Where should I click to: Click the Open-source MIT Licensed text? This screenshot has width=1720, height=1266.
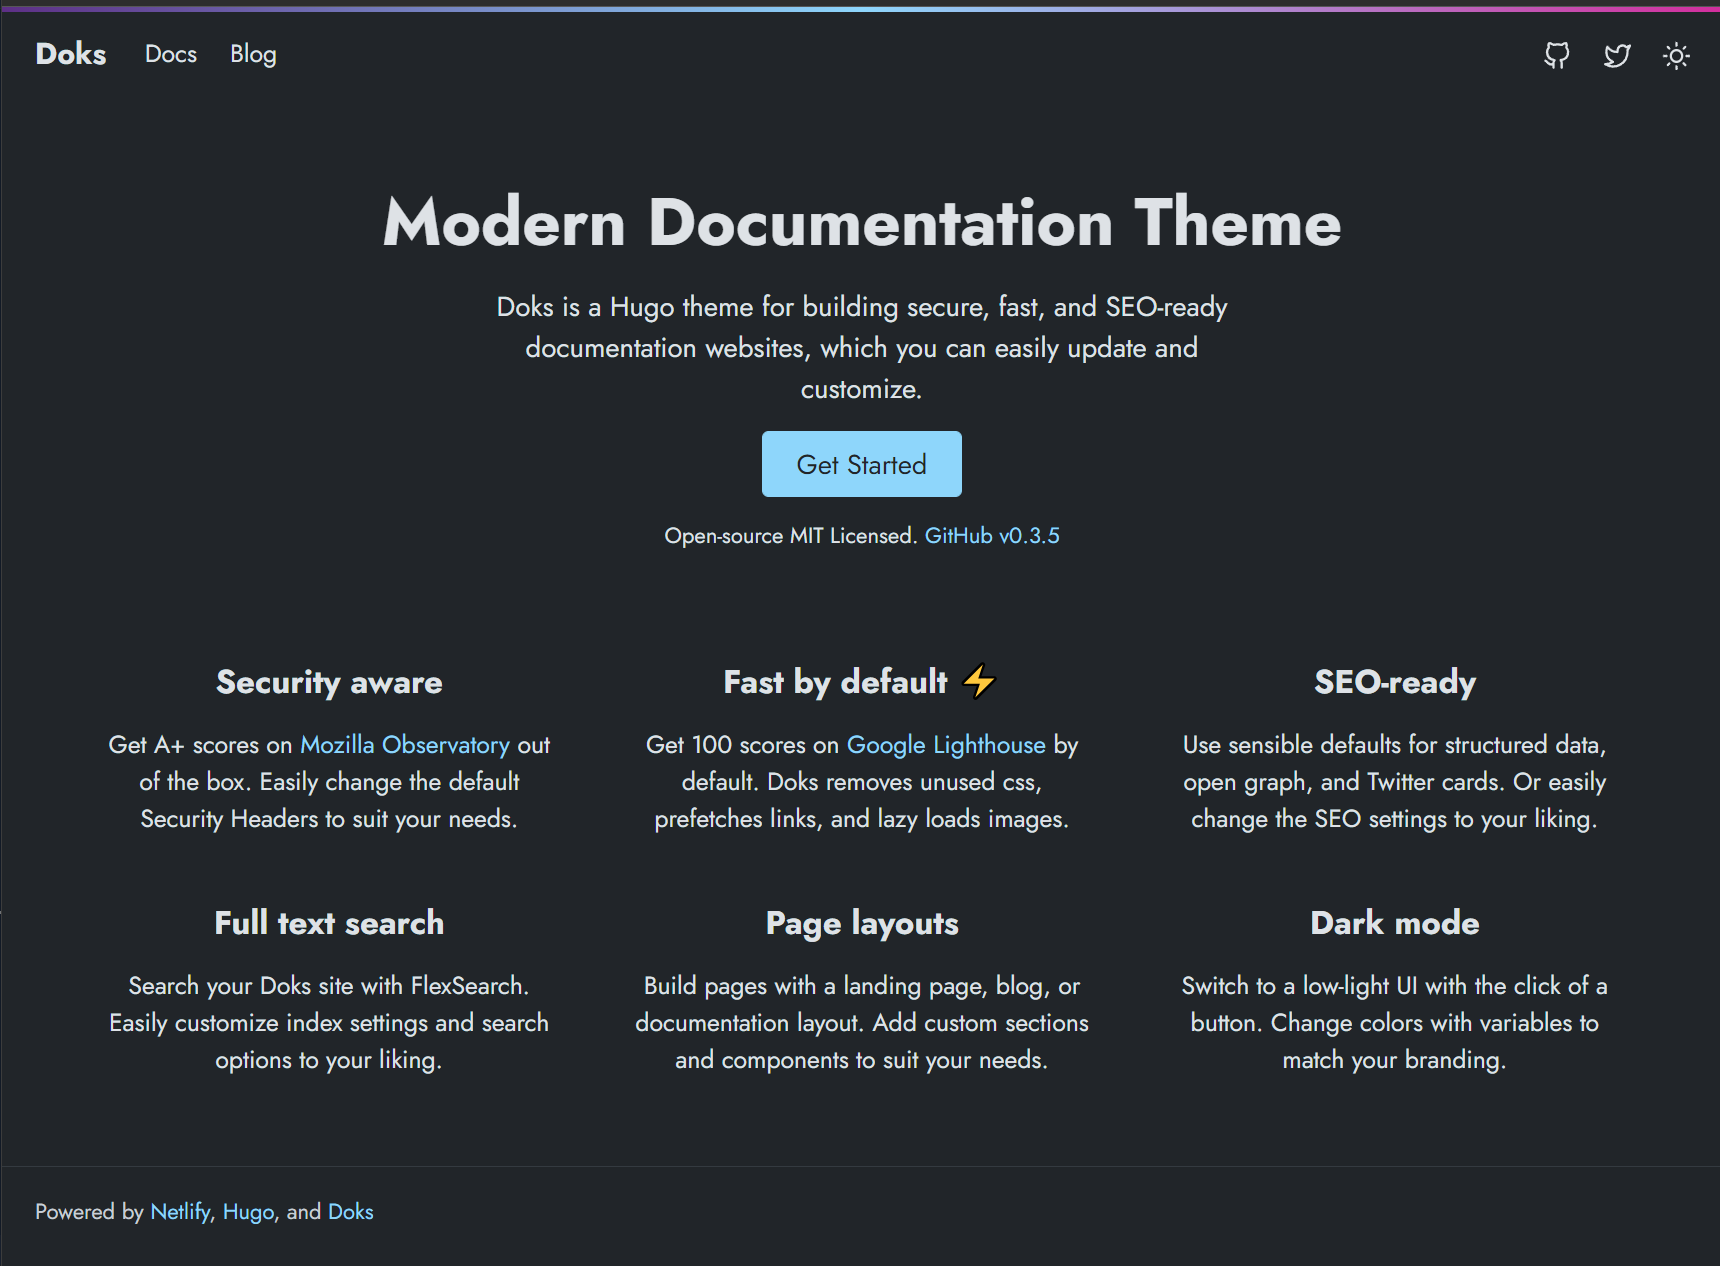click(790, 535)
